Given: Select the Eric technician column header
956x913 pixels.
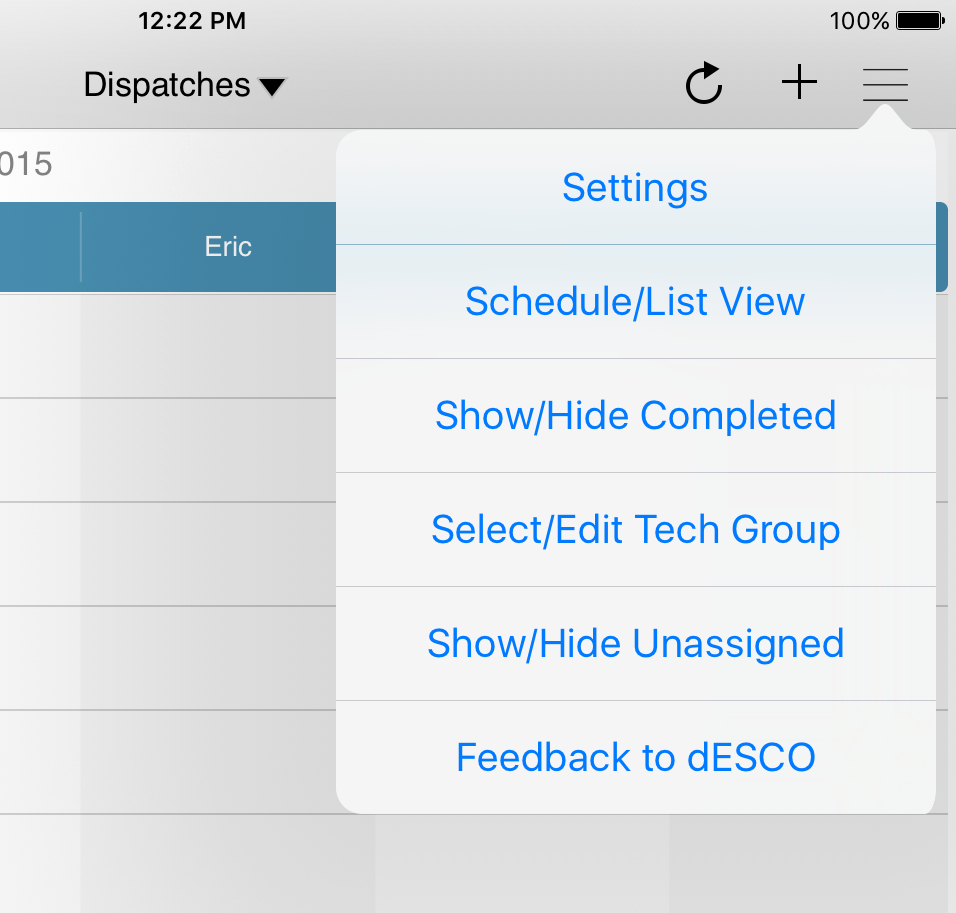Looking at the screenshot, I should point(228,246).
